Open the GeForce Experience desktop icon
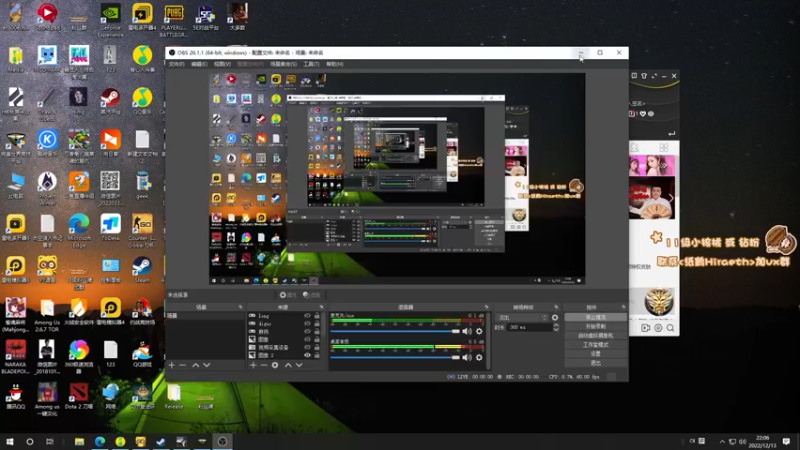 click(110, 20)
